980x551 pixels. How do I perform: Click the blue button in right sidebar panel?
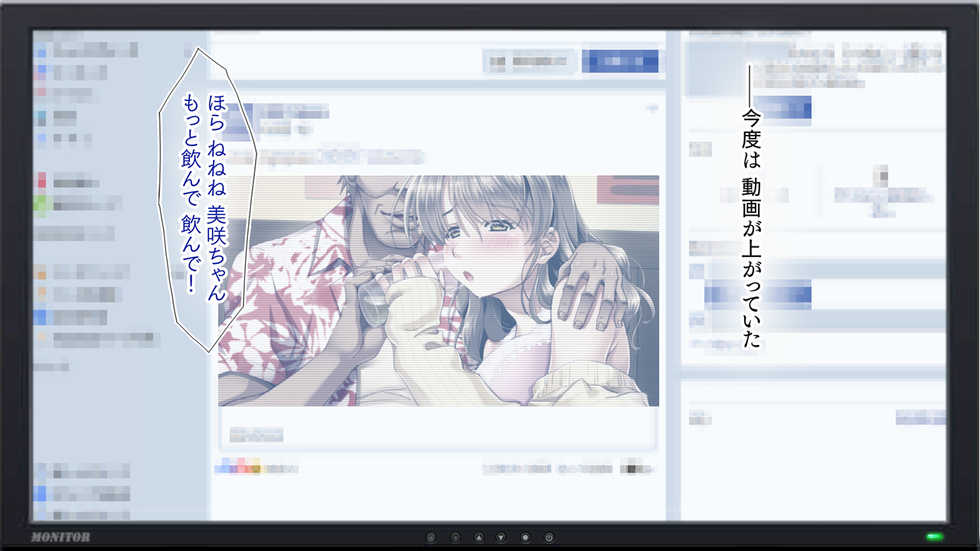781,106
